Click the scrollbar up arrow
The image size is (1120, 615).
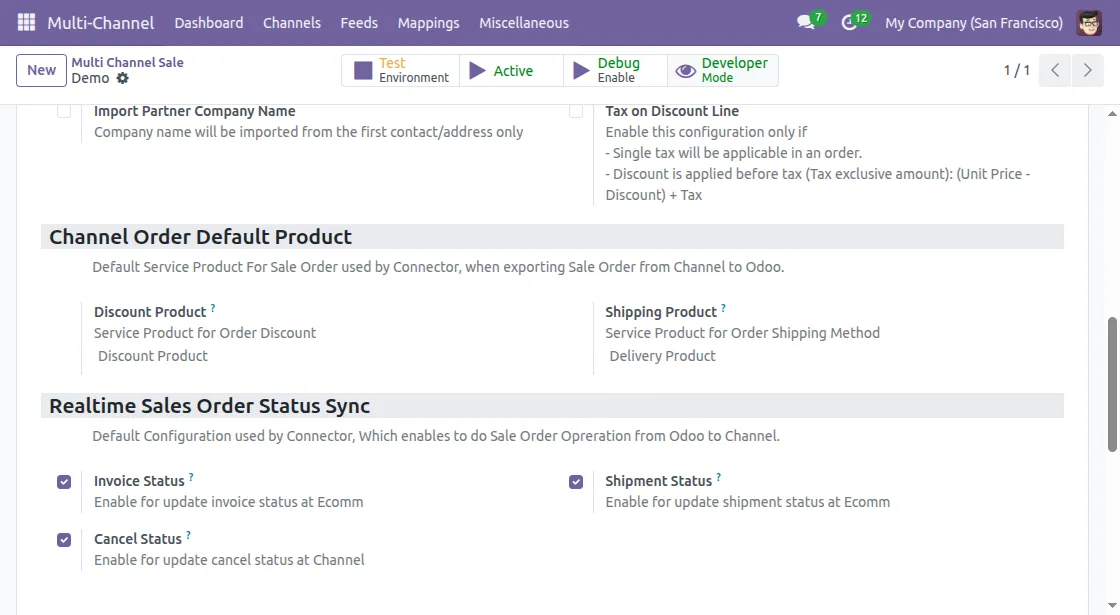click(1112, 114)
